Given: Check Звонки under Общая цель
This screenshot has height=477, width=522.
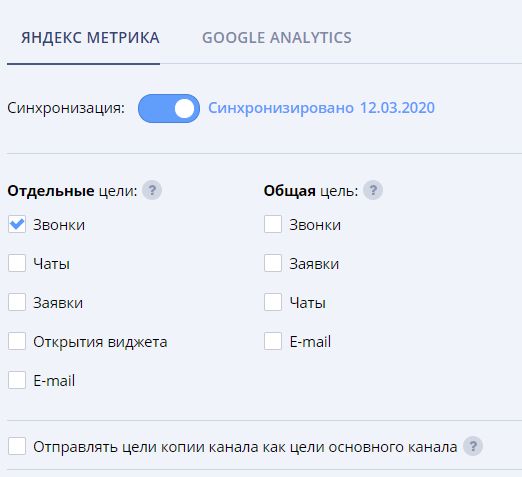Looking at the screenshot, I should click(x=273, y=224).
